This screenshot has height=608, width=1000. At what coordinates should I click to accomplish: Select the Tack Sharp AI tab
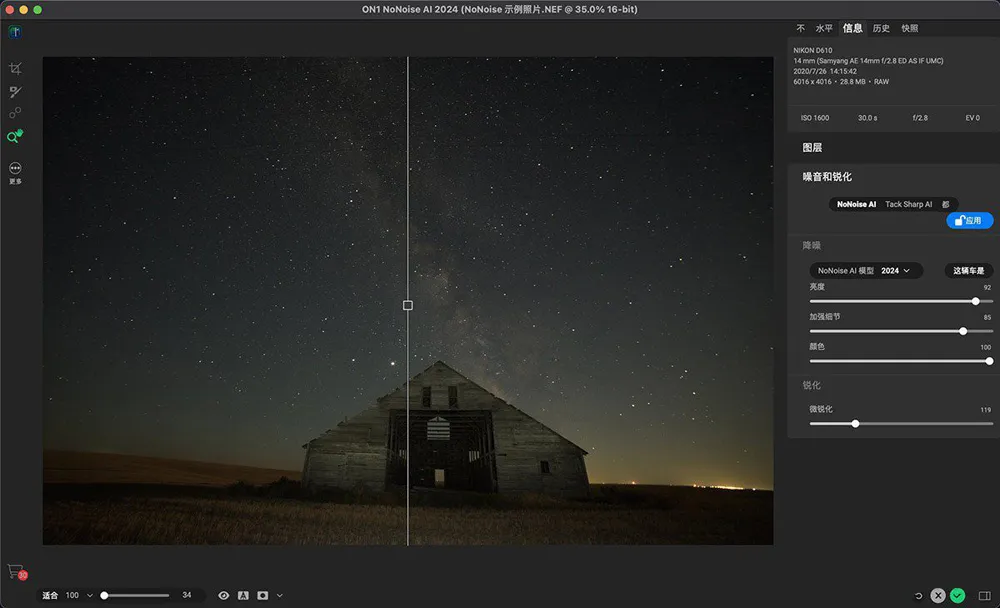pyautogui.click(x=908, y=204)
